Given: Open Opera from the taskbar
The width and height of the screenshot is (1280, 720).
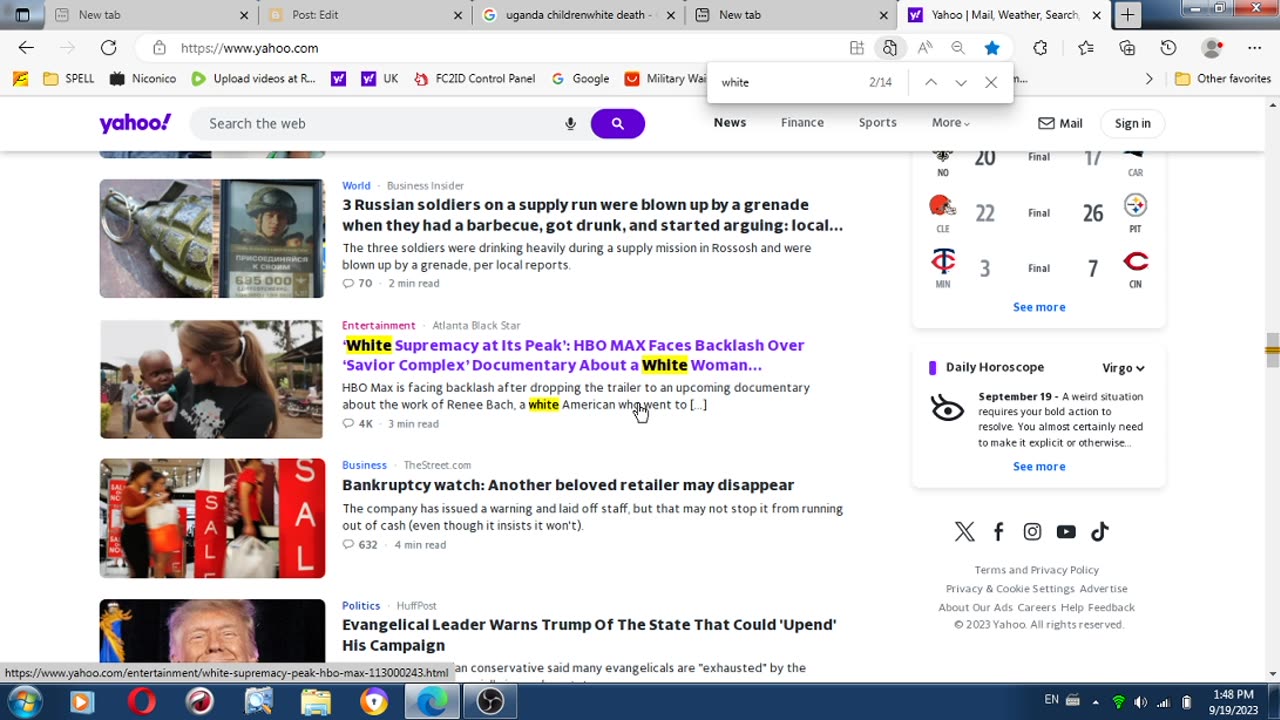Looking at the screenshot, I should 142,702.
